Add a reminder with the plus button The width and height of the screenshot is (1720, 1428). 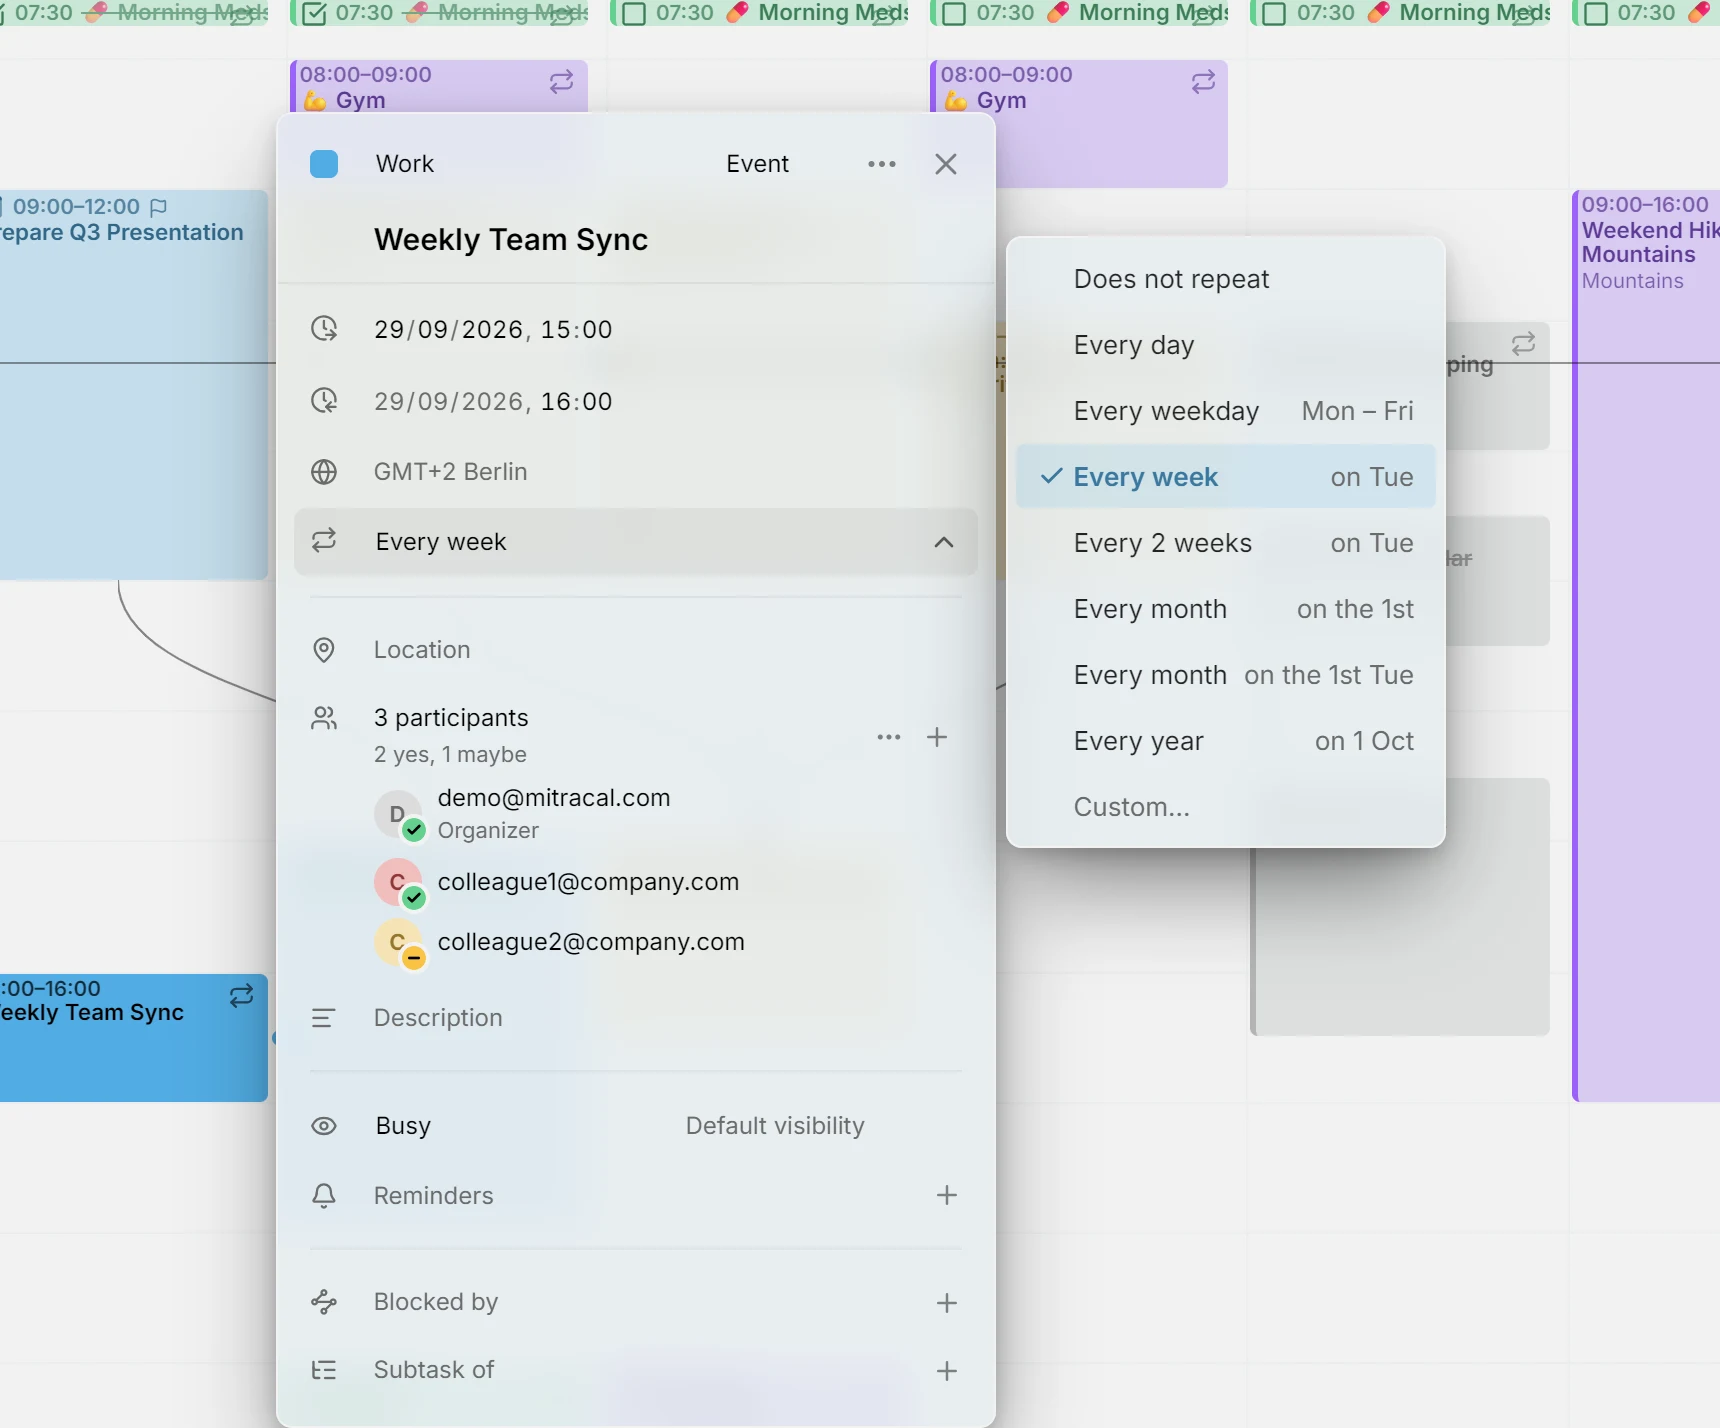(x=947, y=1195)
